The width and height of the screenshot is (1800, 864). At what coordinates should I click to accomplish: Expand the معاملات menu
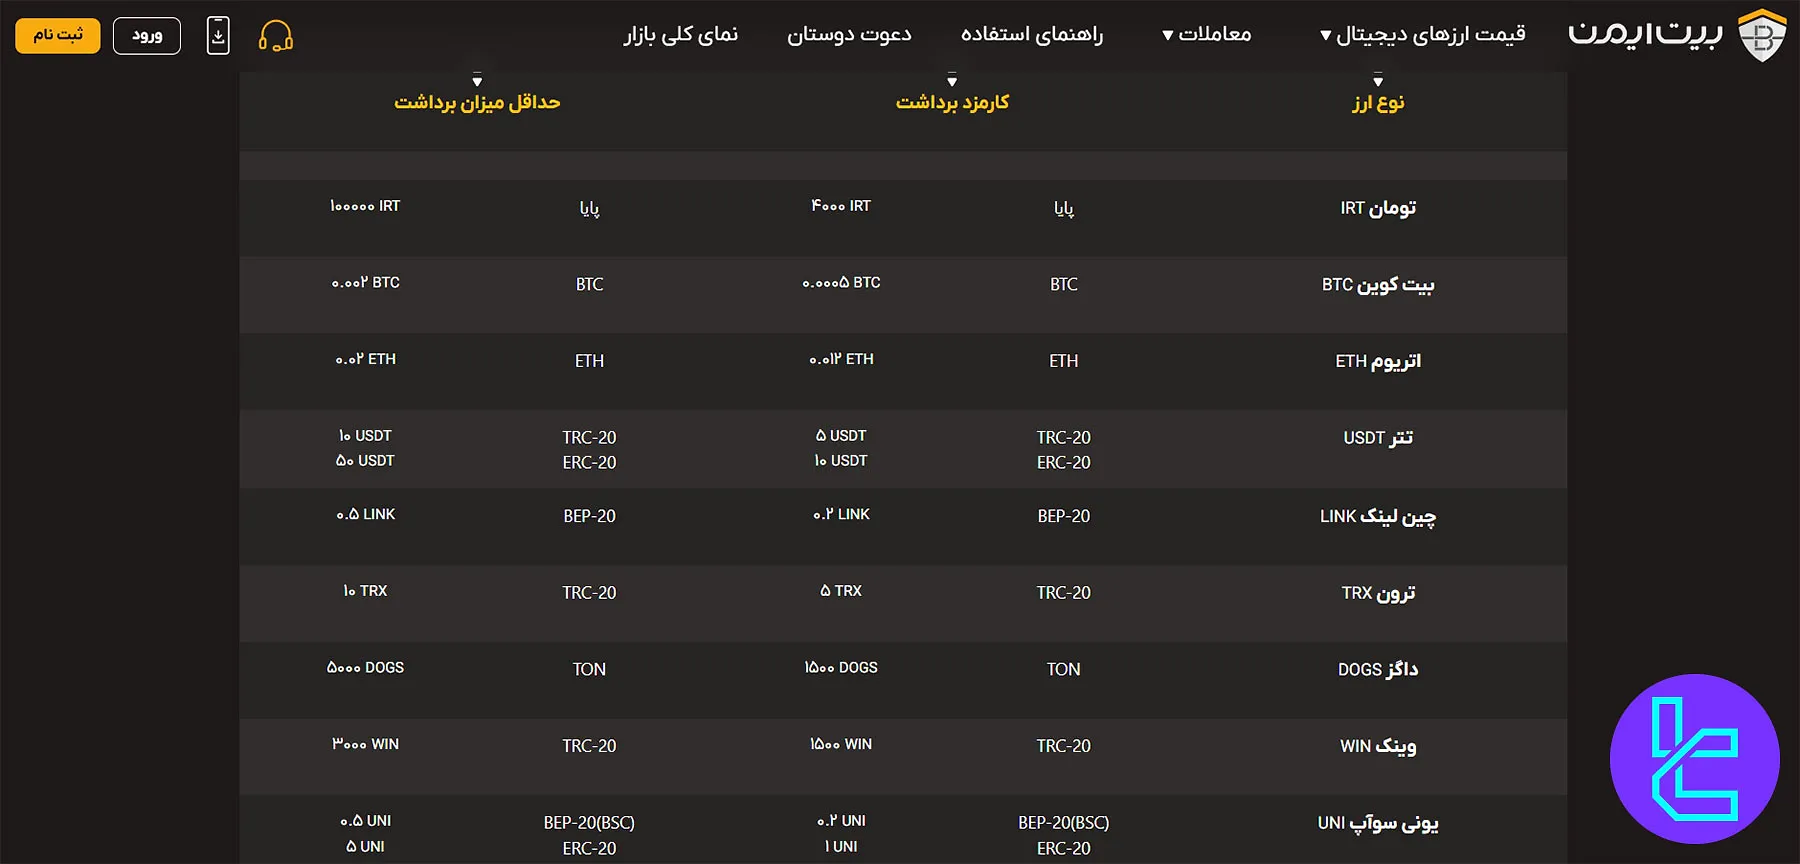tap(1207, 34)
